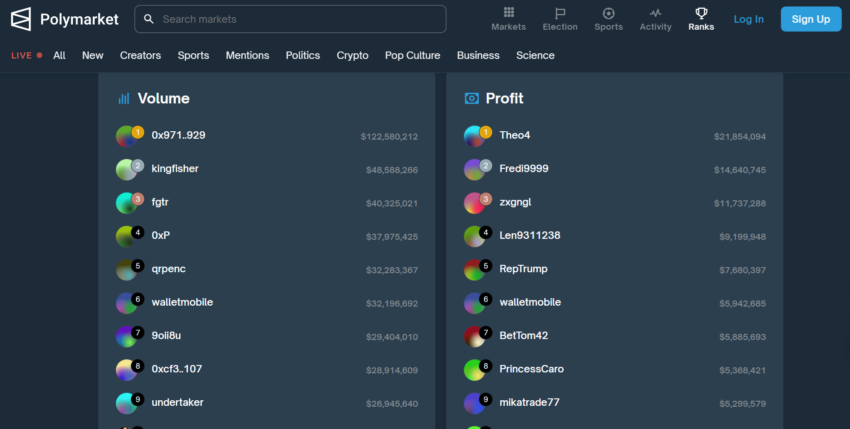Open mikatrade77 profile name link
Screen dimensions: 850x429
click(530, 402)
